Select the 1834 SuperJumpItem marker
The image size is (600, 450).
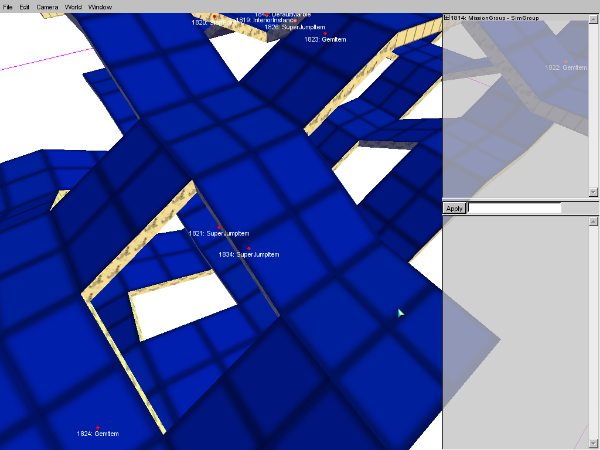point(249,248)
